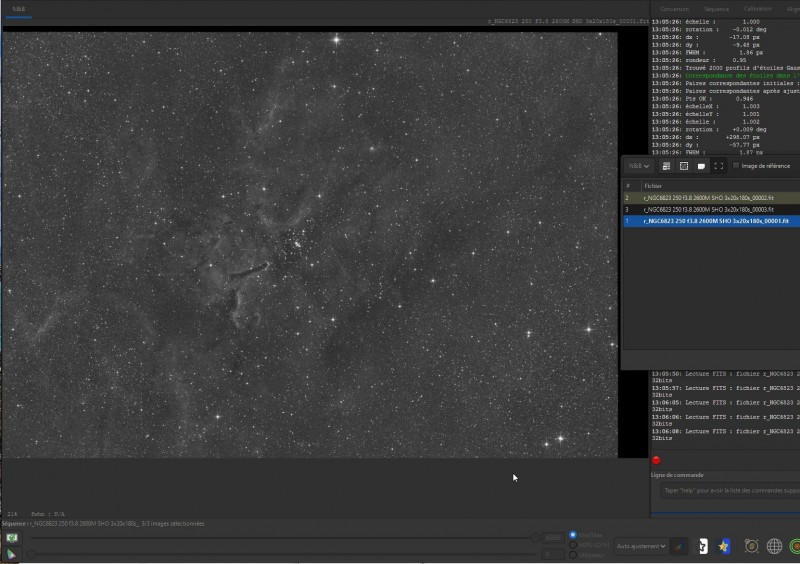Click the false color icon next to Auto ajustement

679,546
